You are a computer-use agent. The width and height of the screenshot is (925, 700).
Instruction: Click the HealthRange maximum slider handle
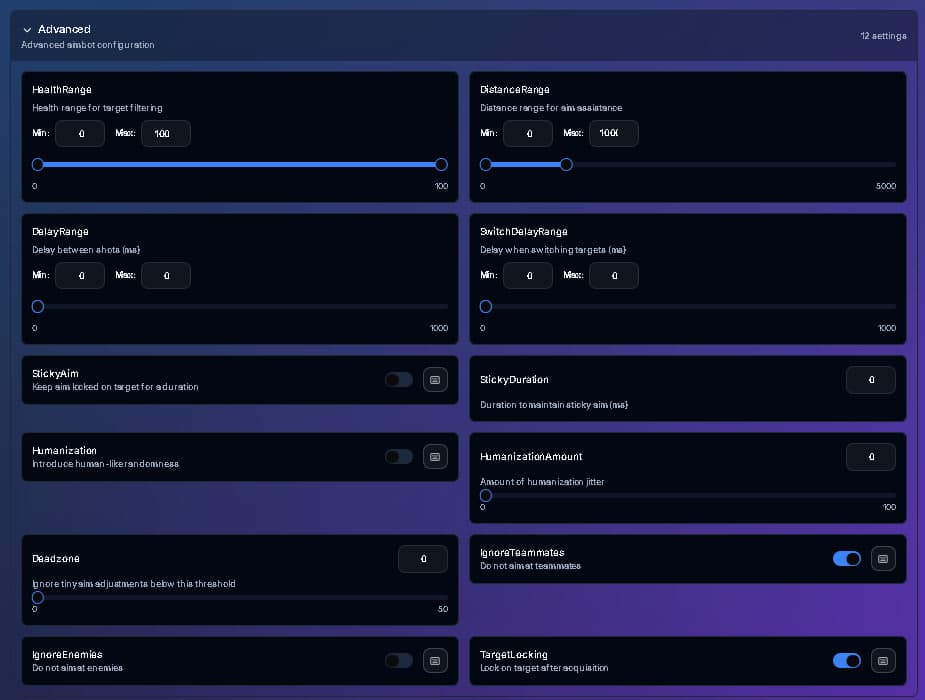pos(441,164)
